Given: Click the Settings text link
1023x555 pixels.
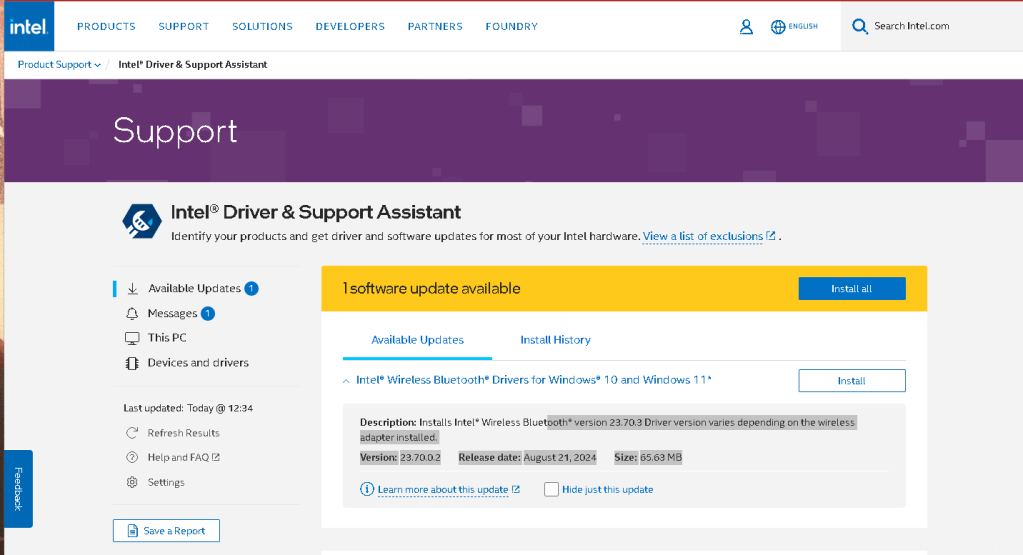Looking at the screenshot, I should (166, 483).
